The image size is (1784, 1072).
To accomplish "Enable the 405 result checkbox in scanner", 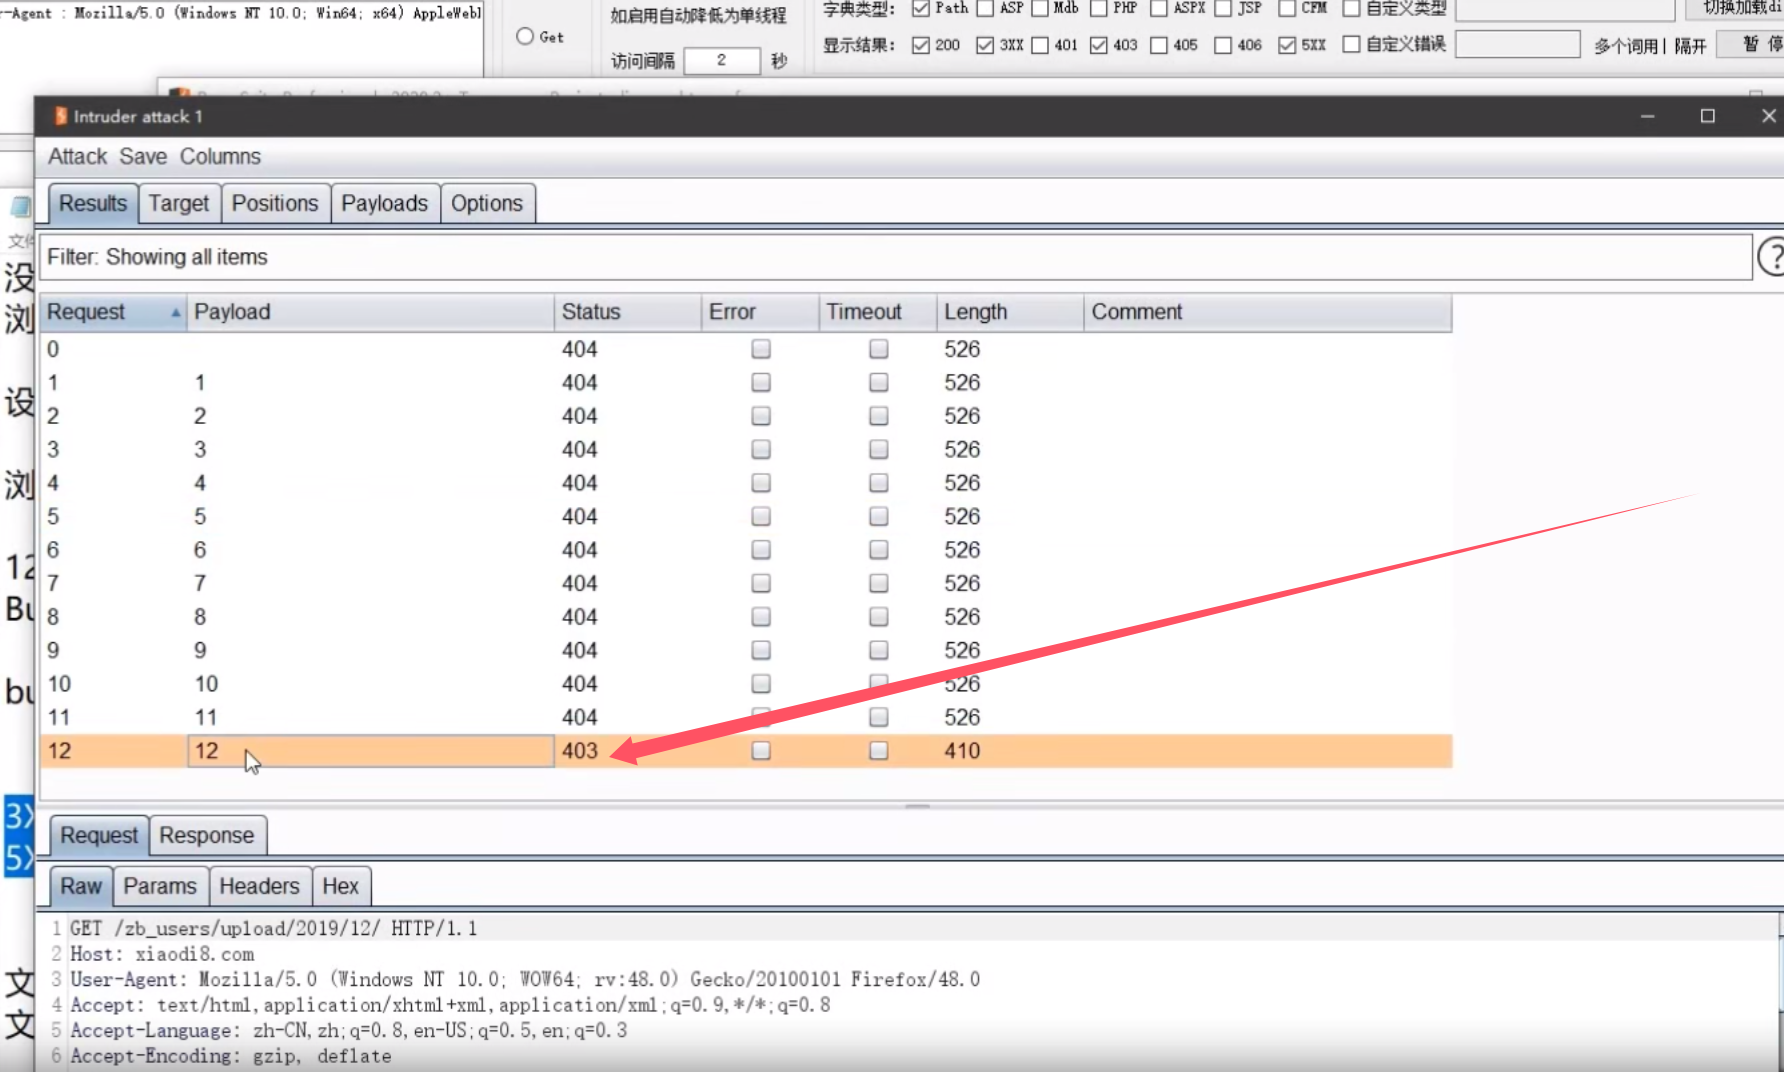I will [1159, 45].
